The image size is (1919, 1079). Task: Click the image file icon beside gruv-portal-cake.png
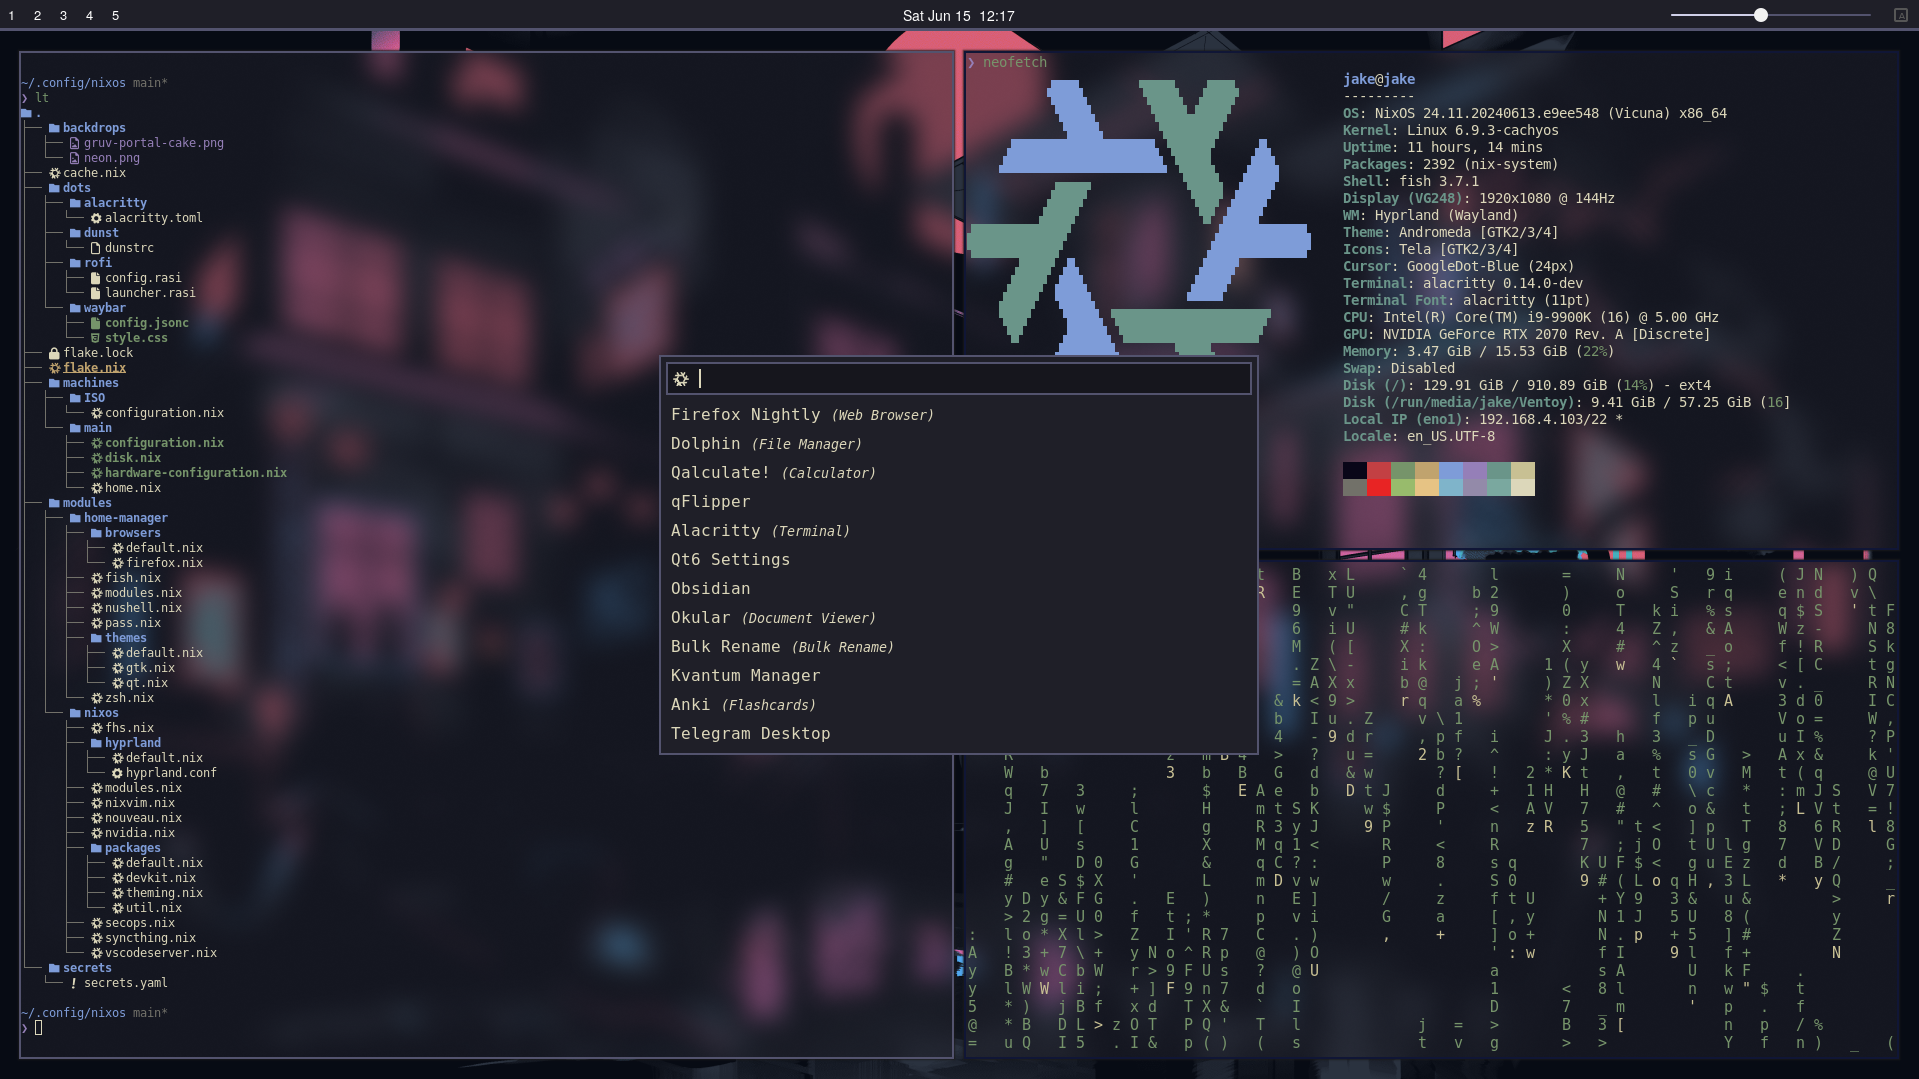point(75,143)
